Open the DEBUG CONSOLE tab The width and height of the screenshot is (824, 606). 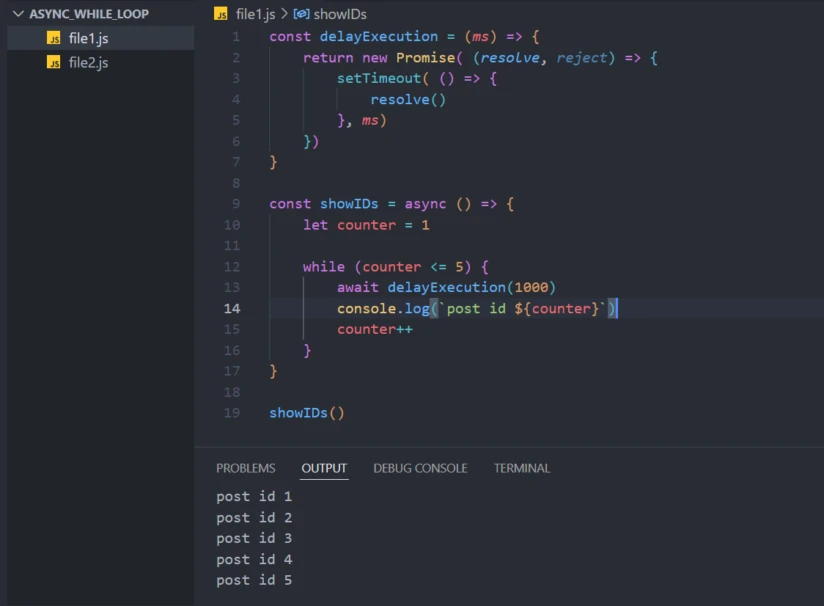tap(420, 468)
